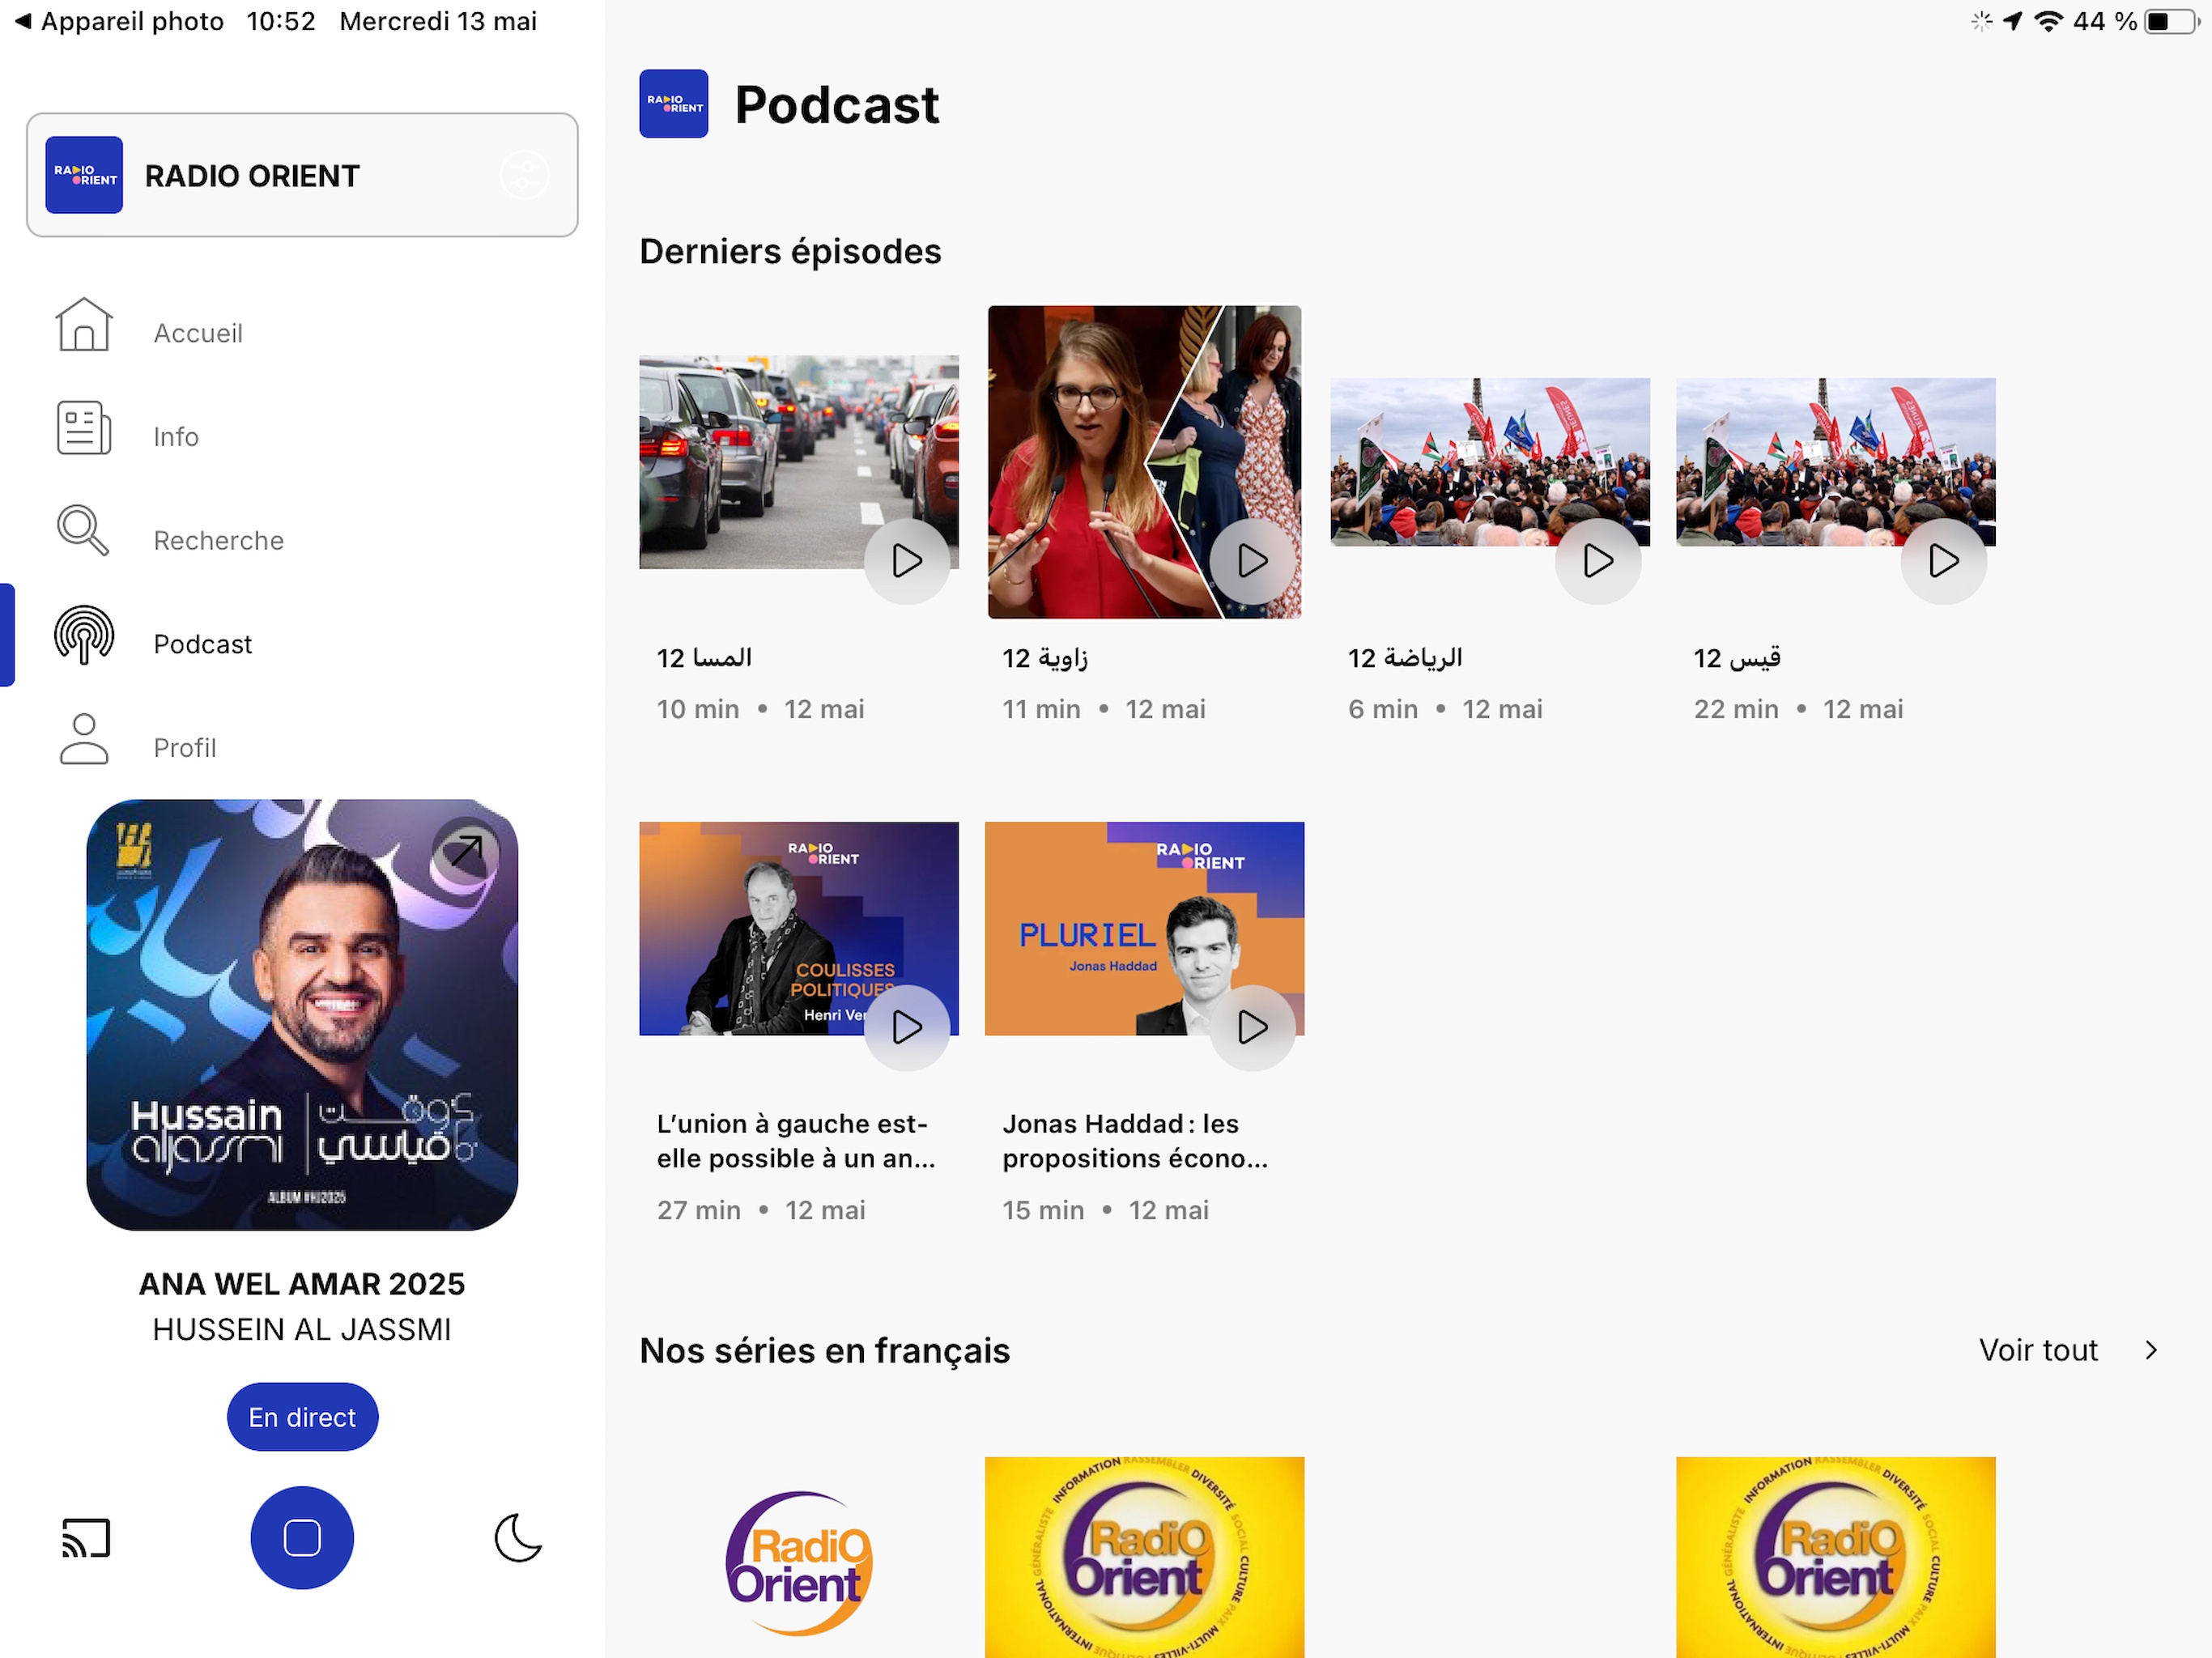Screen dimensions: 2212x1658
Task: Tap the battery indicator in status bar
Action: [2171, 21]
